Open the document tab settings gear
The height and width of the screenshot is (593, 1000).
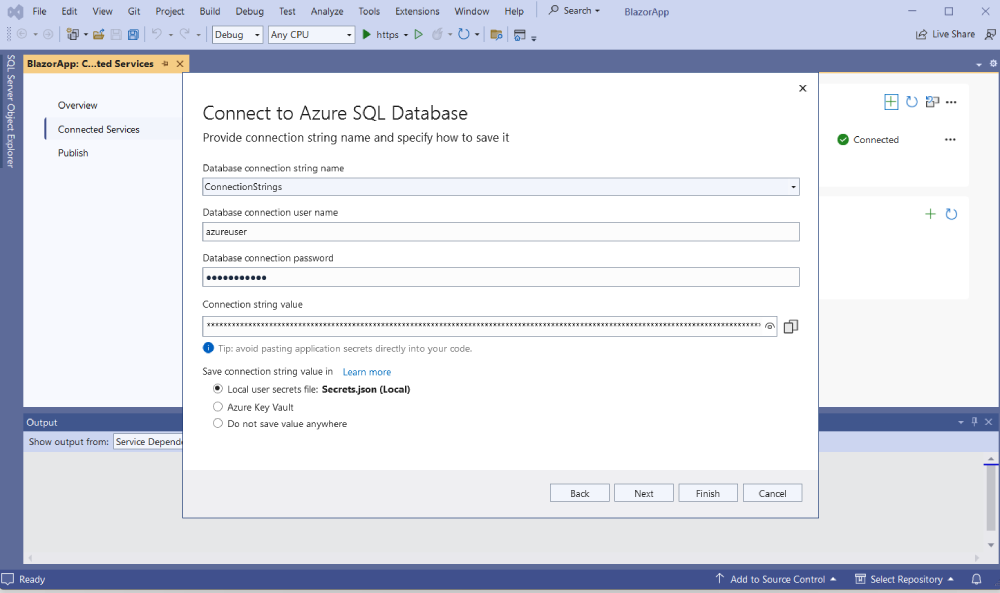pos(993,64)
